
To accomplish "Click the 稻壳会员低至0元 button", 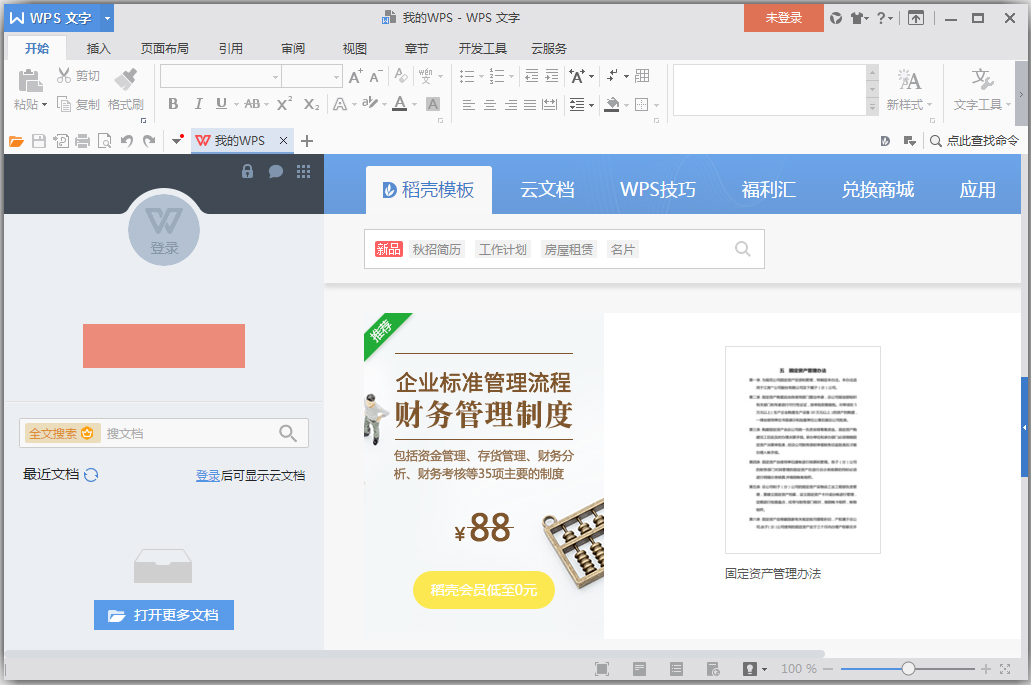I will [484, 590].
